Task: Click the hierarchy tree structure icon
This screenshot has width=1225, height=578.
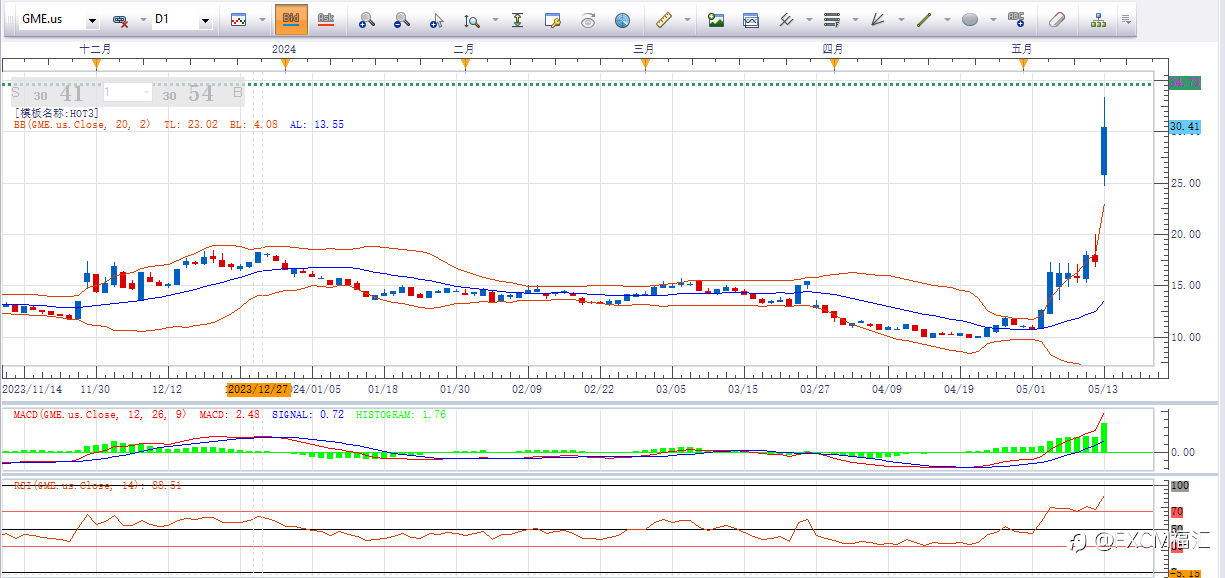Action: coord(1098,20)
